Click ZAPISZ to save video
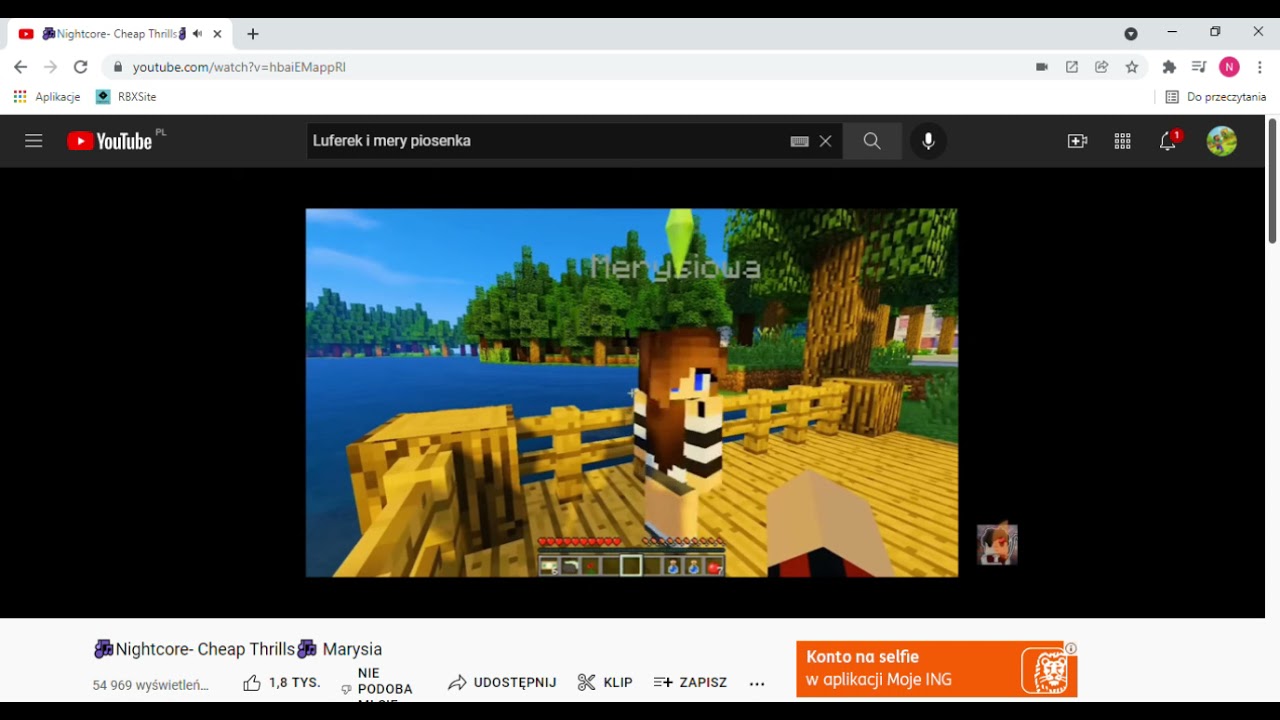 [690, 682]
